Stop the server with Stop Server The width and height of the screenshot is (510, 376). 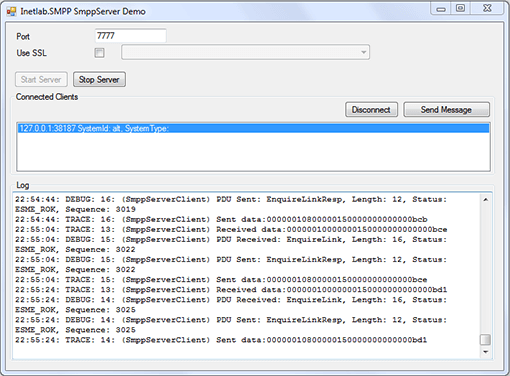[x=99, y=79]
